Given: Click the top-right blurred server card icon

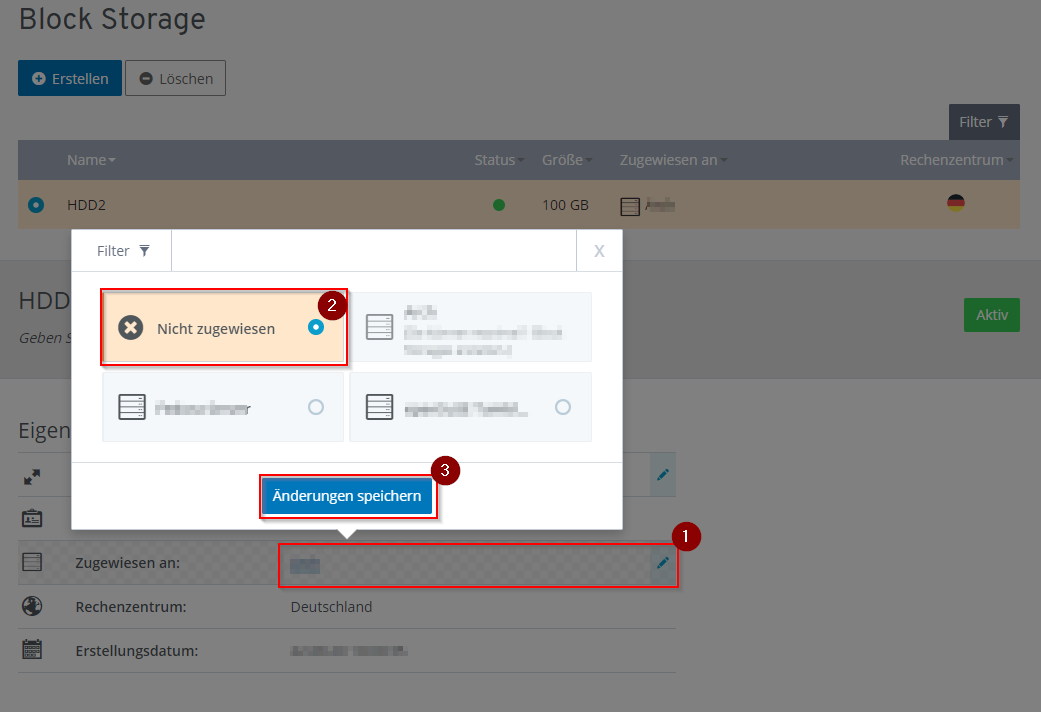Looking at the screenshot, I should pos(380,327).
